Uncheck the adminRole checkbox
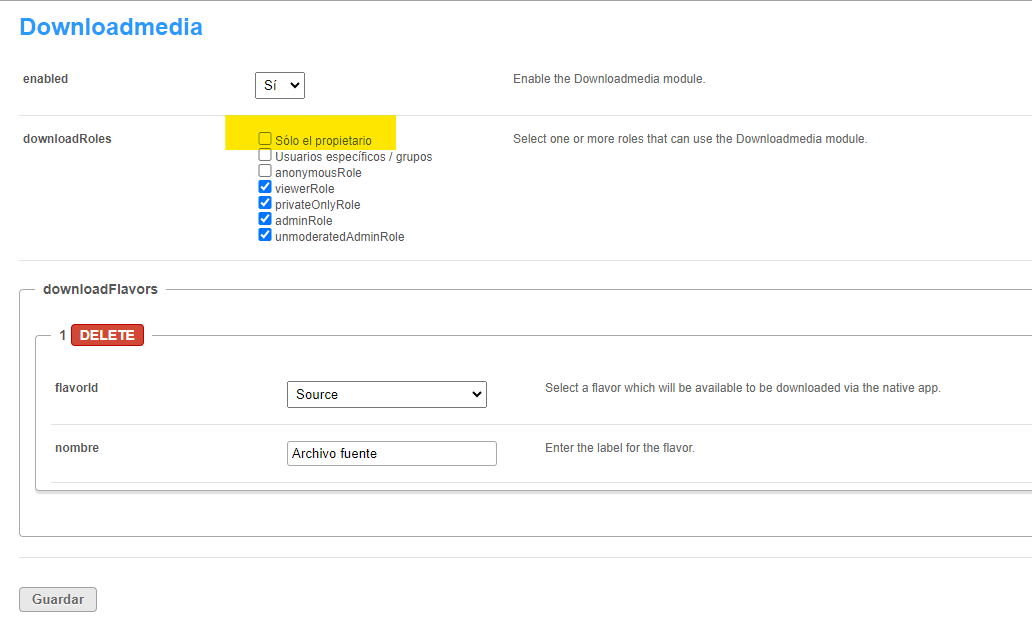The image size is (1032, 627). coord(265,219)
